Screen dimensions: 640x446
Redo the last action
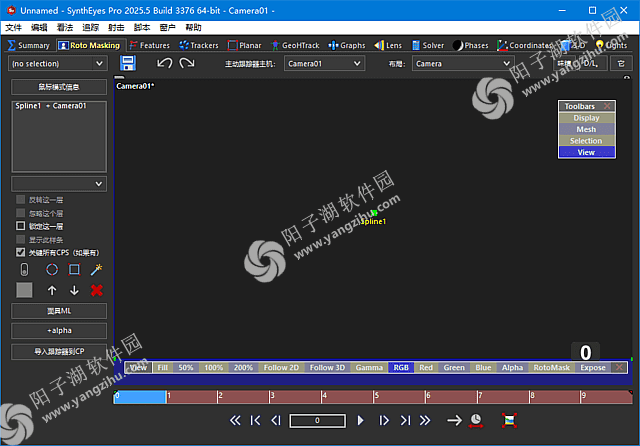(x=187, y=63)
